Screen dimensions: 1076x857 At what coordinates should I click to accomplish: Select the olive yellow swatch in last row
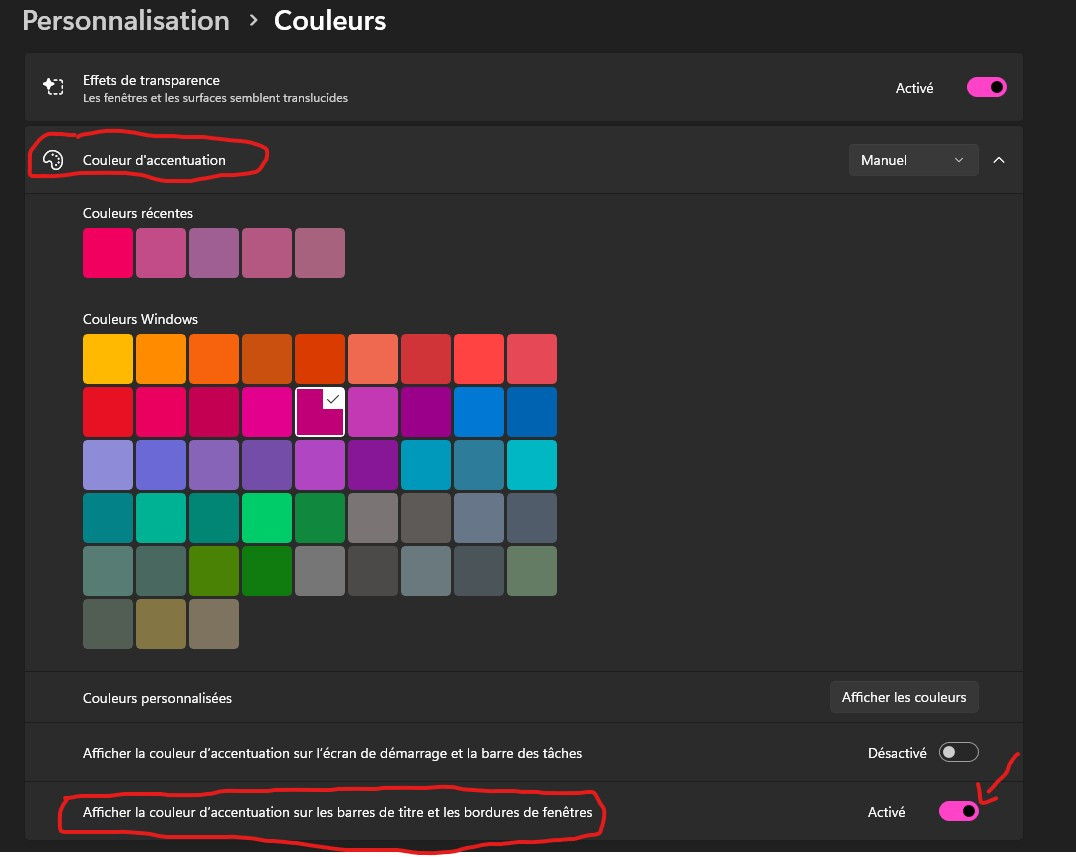[161, 624]
